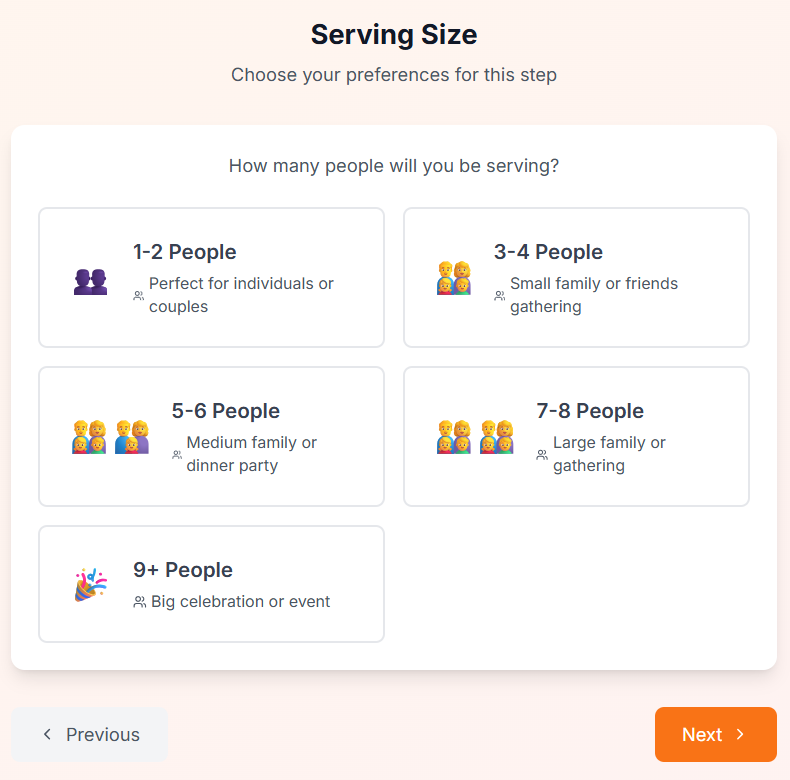Screen dimensions: 790x780
Task: Click the family emoji on 3-4 People
Action: (x=454, y=278)
